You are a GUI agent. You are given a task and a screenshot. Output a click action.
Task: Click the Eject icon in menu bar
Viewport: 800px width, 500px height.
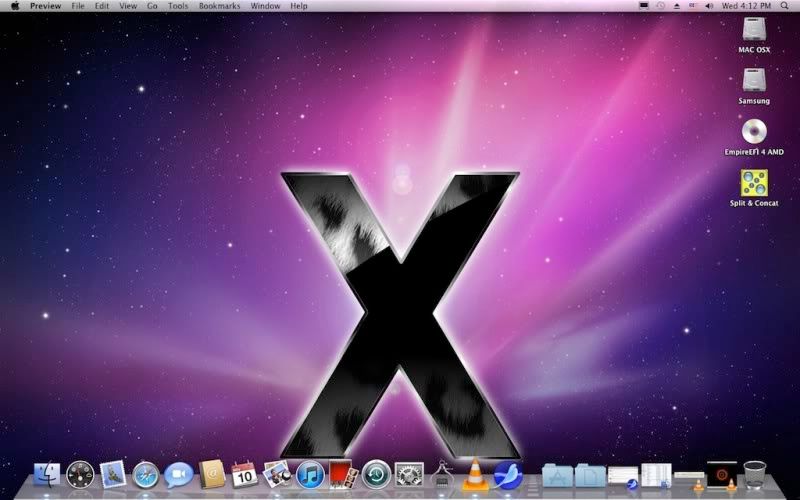677,6
